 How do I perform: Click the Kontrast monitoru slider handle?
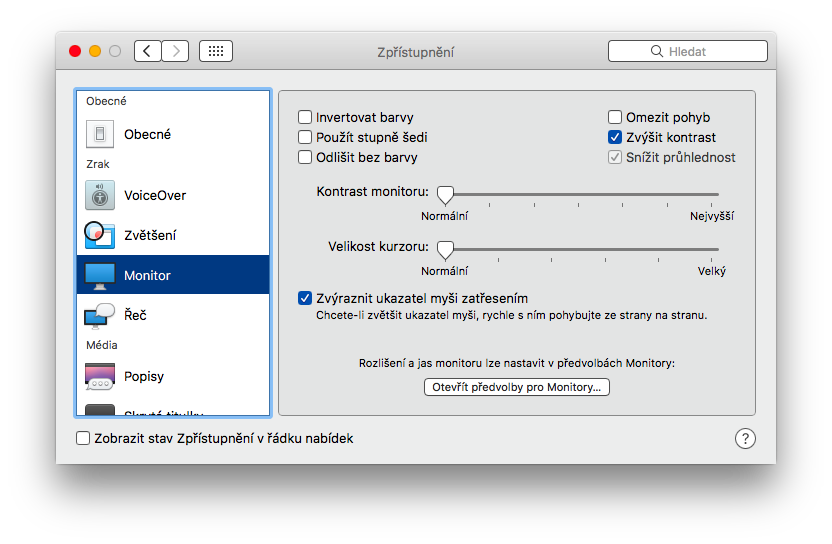click(445, 194)
